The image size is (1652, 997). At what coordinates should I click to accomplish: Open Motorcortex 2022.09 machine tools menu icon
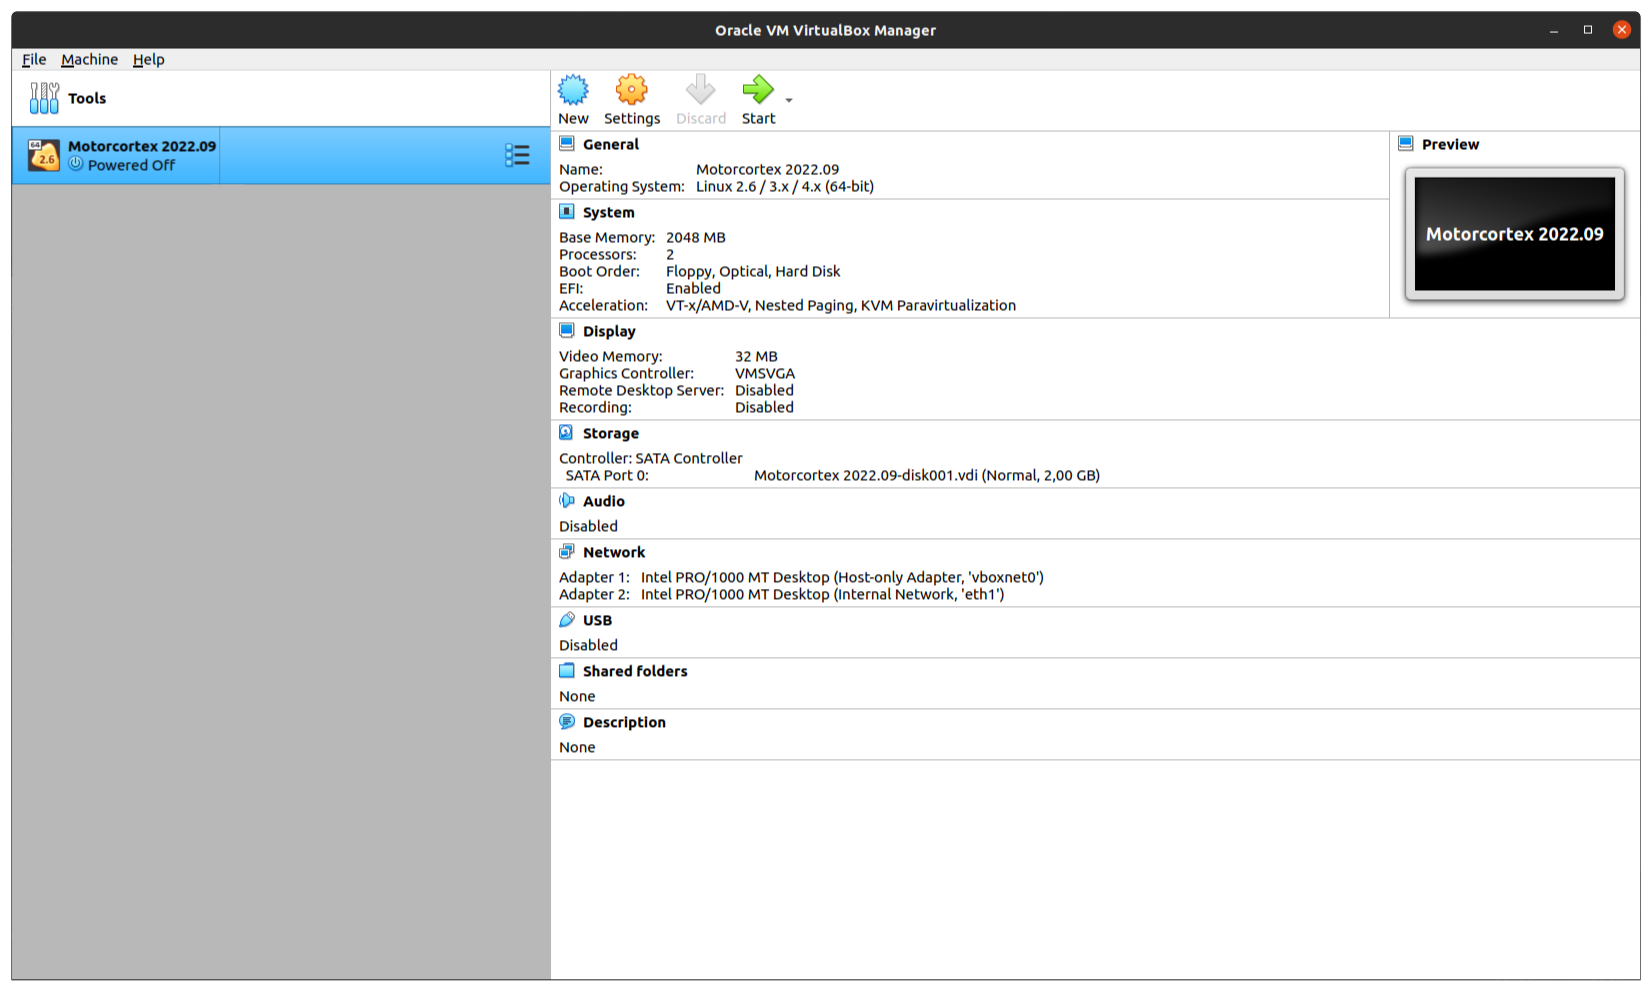(x=517, y=155)
